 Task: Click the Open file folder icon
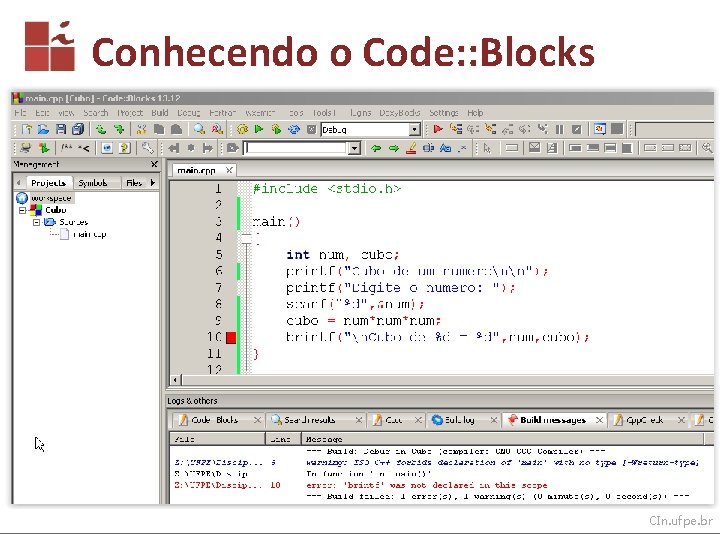44,129
